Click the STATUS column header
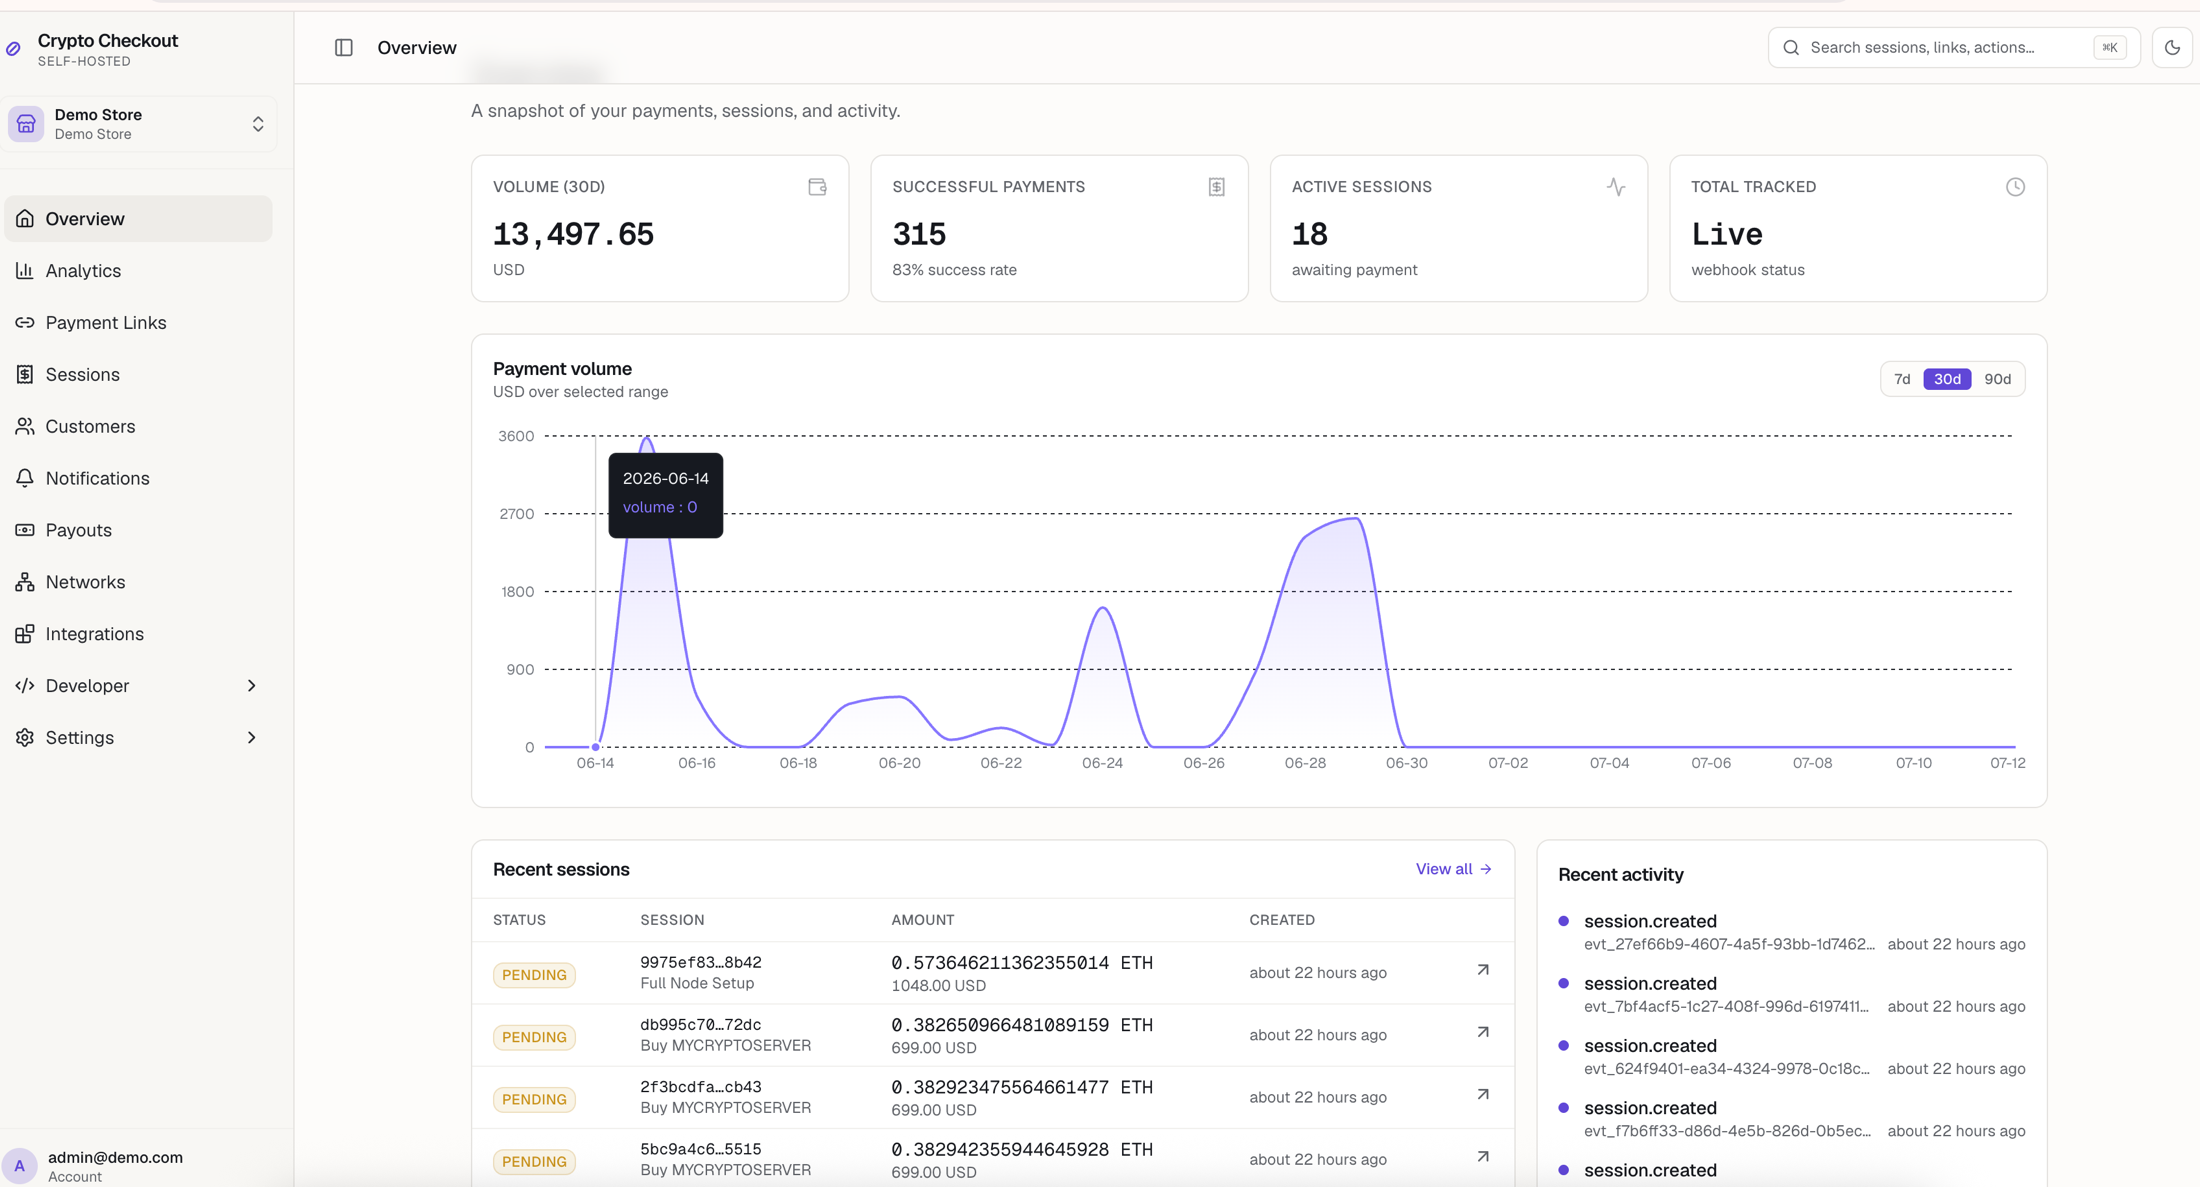This screenshot has height=1187, width=2200. pyautogui.click(x=519, y=920)
